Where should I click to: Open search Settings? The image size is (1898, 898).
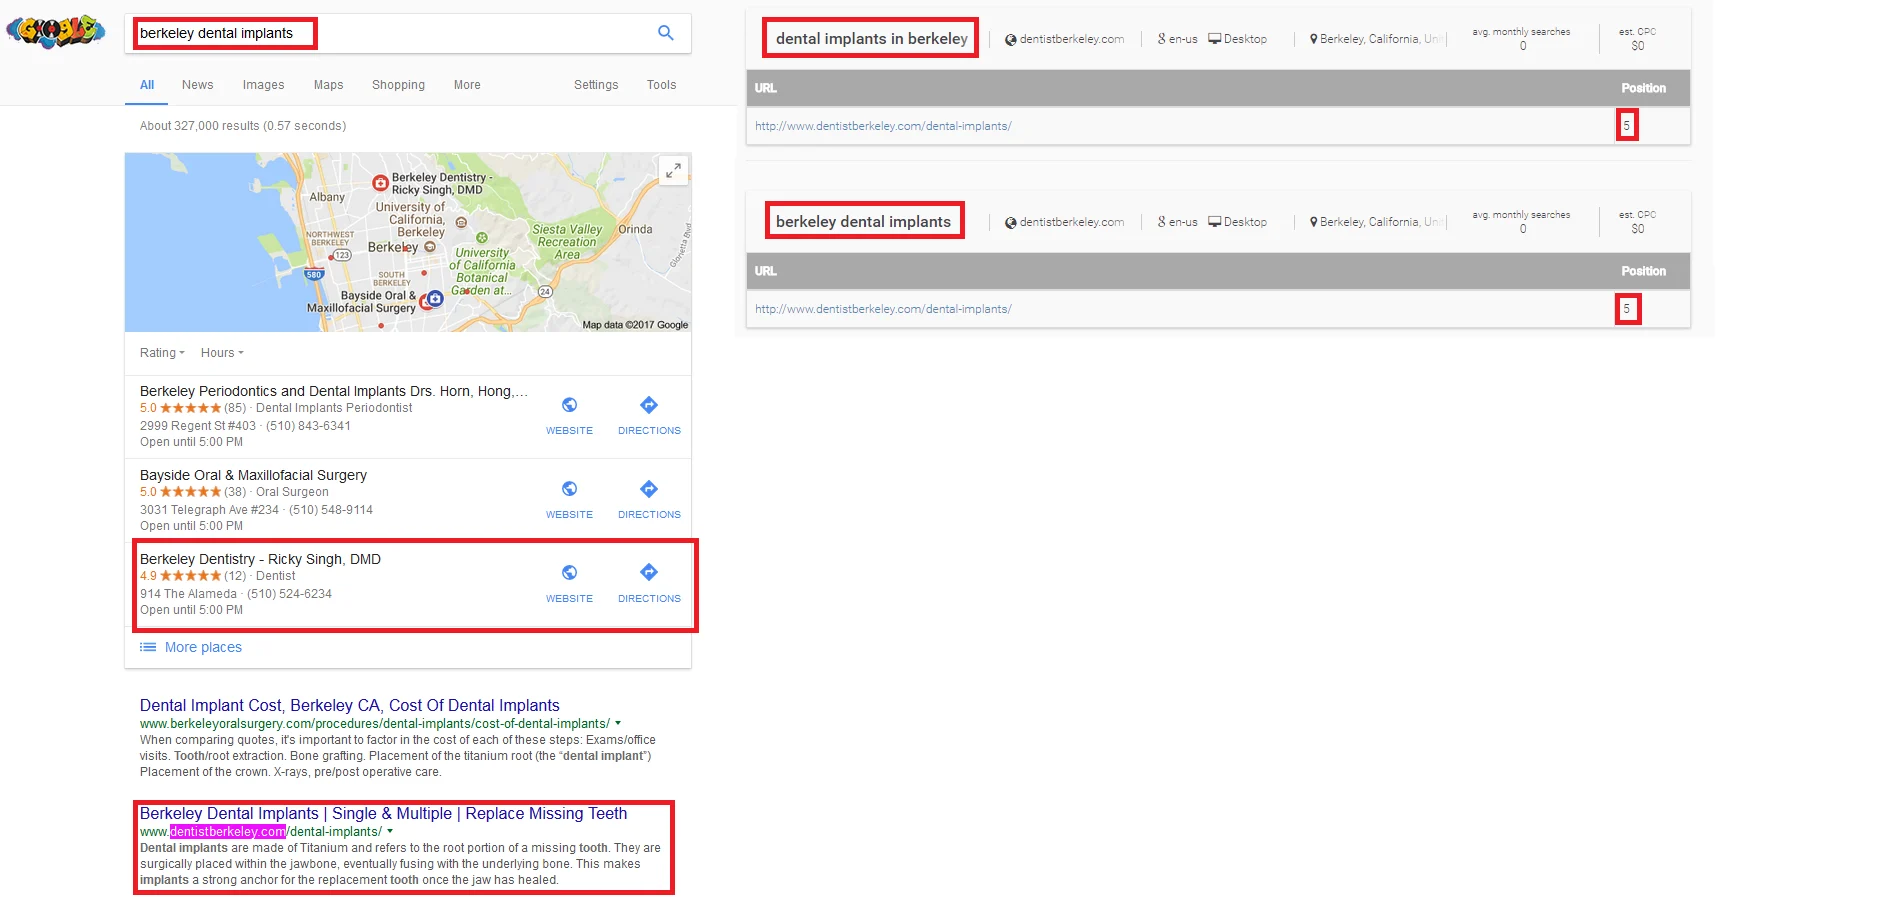click(596, 85)
